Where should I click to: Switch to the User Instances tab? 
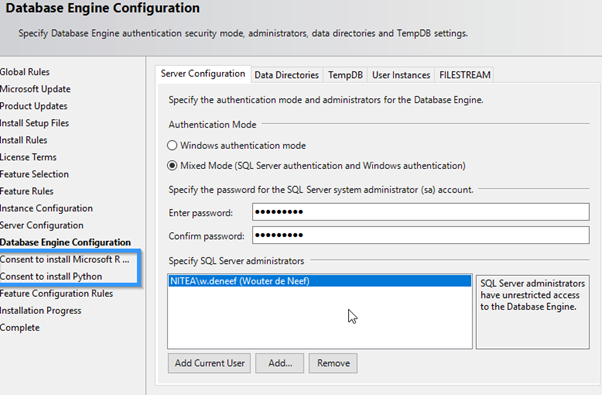(x=401, y=75)
